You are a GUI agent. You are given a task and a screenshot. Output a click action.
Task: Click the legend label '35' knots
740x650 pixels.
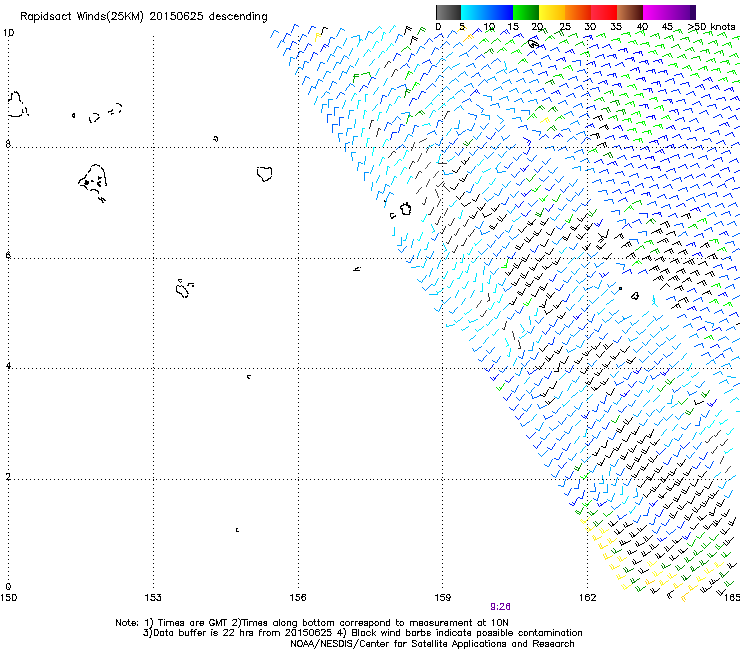click(x=616, y=27)
